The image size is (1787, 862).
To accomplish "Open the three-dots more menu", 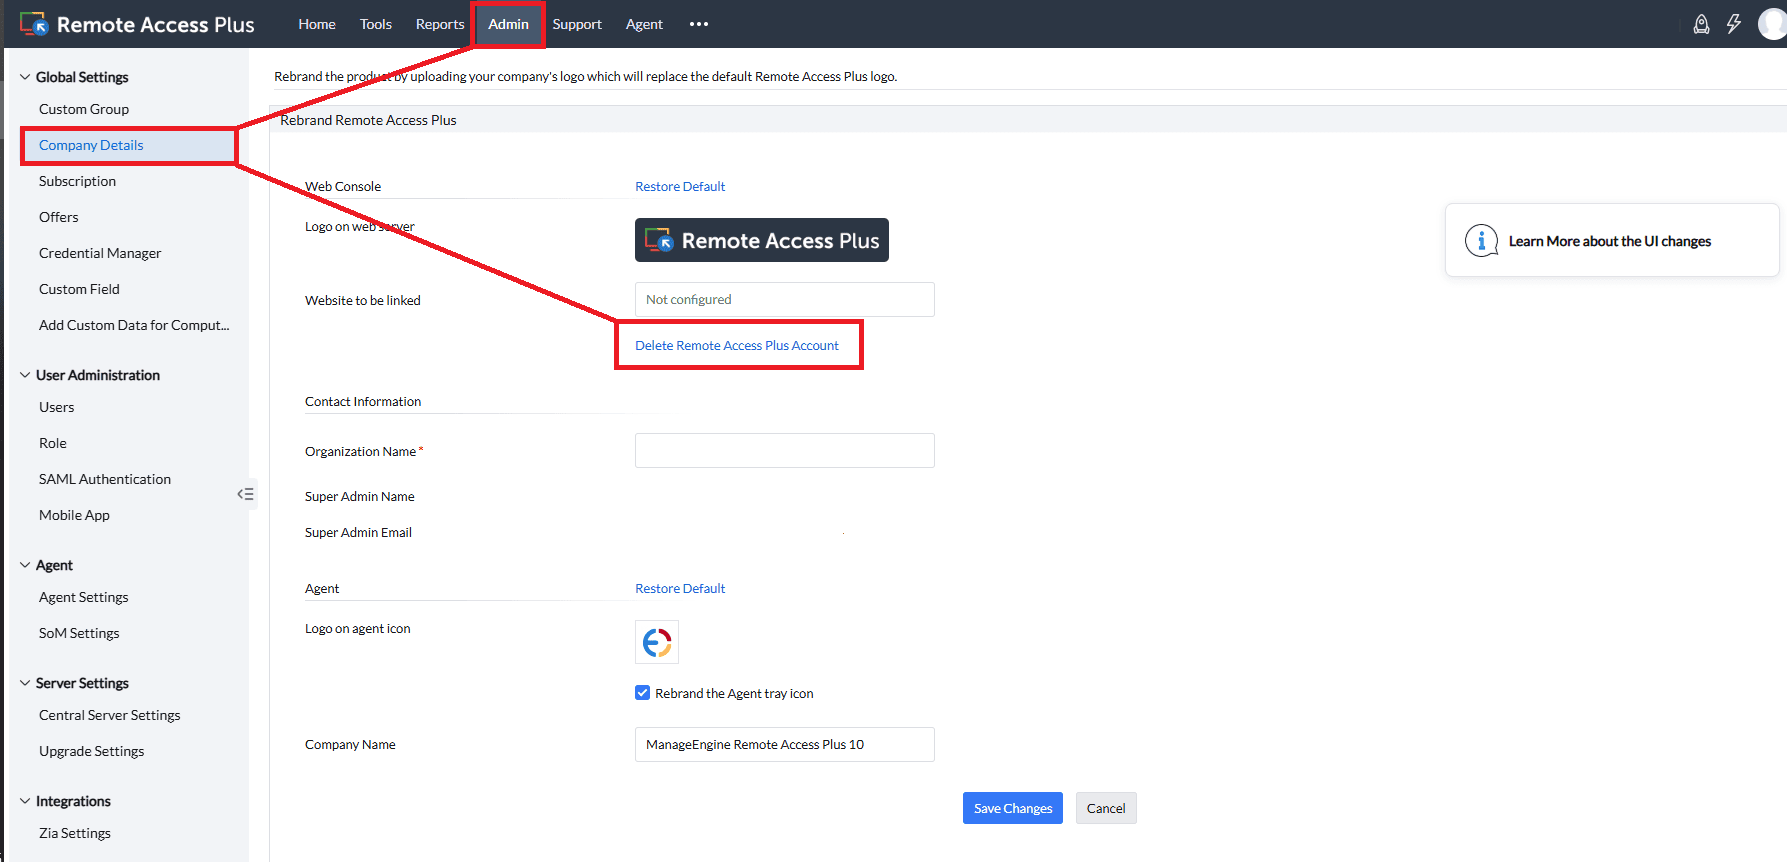I will coord(699,24).
